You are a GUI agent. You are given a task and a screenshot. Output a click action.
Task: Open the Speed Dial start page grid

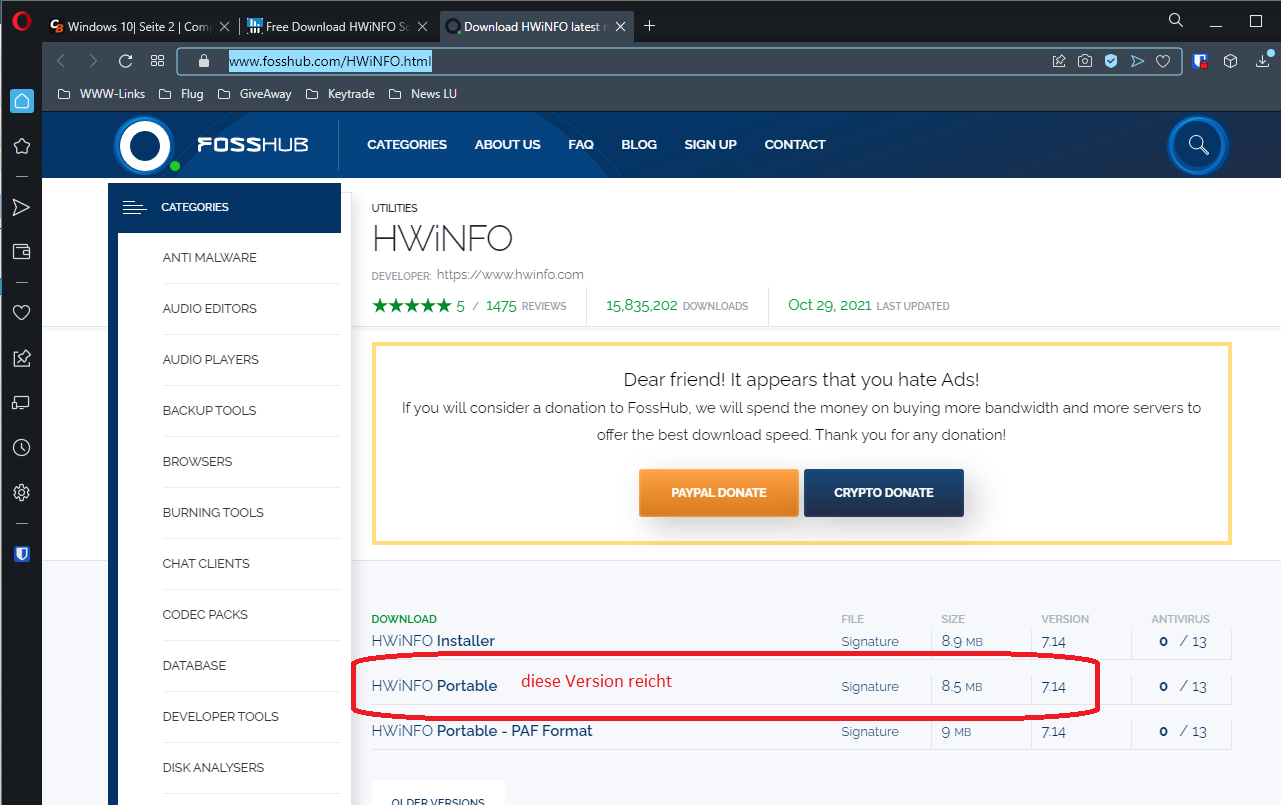[157, 61]
